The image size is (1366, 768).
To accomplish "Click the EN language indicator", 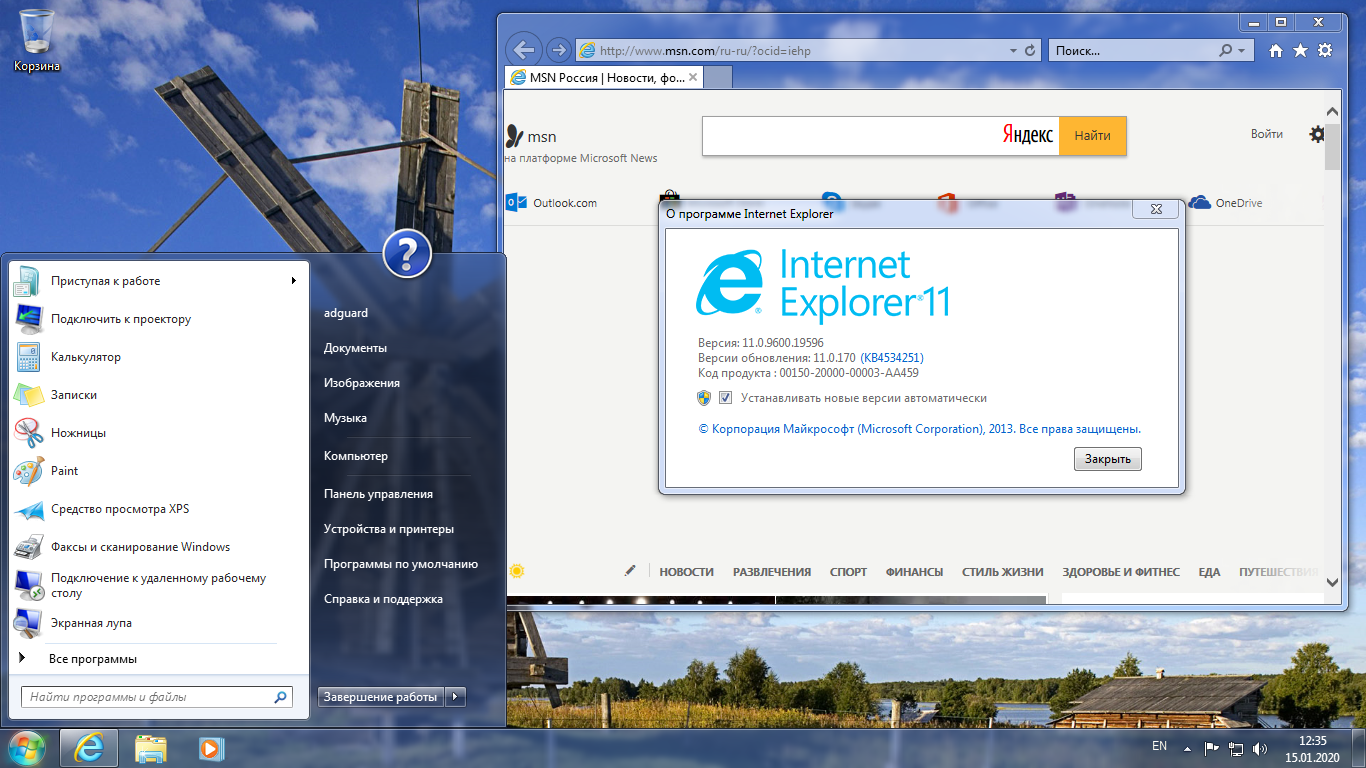I will (1159, 746).
